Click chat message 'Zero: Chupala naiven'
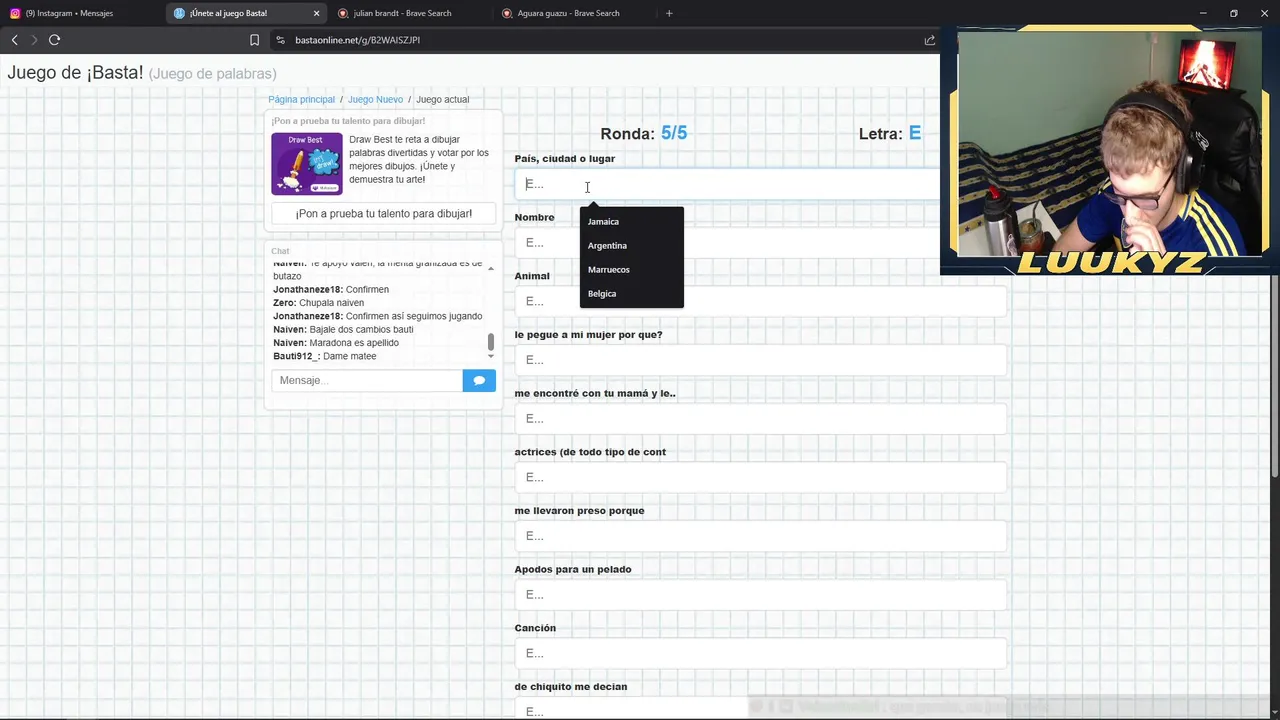 click(318, 303)
